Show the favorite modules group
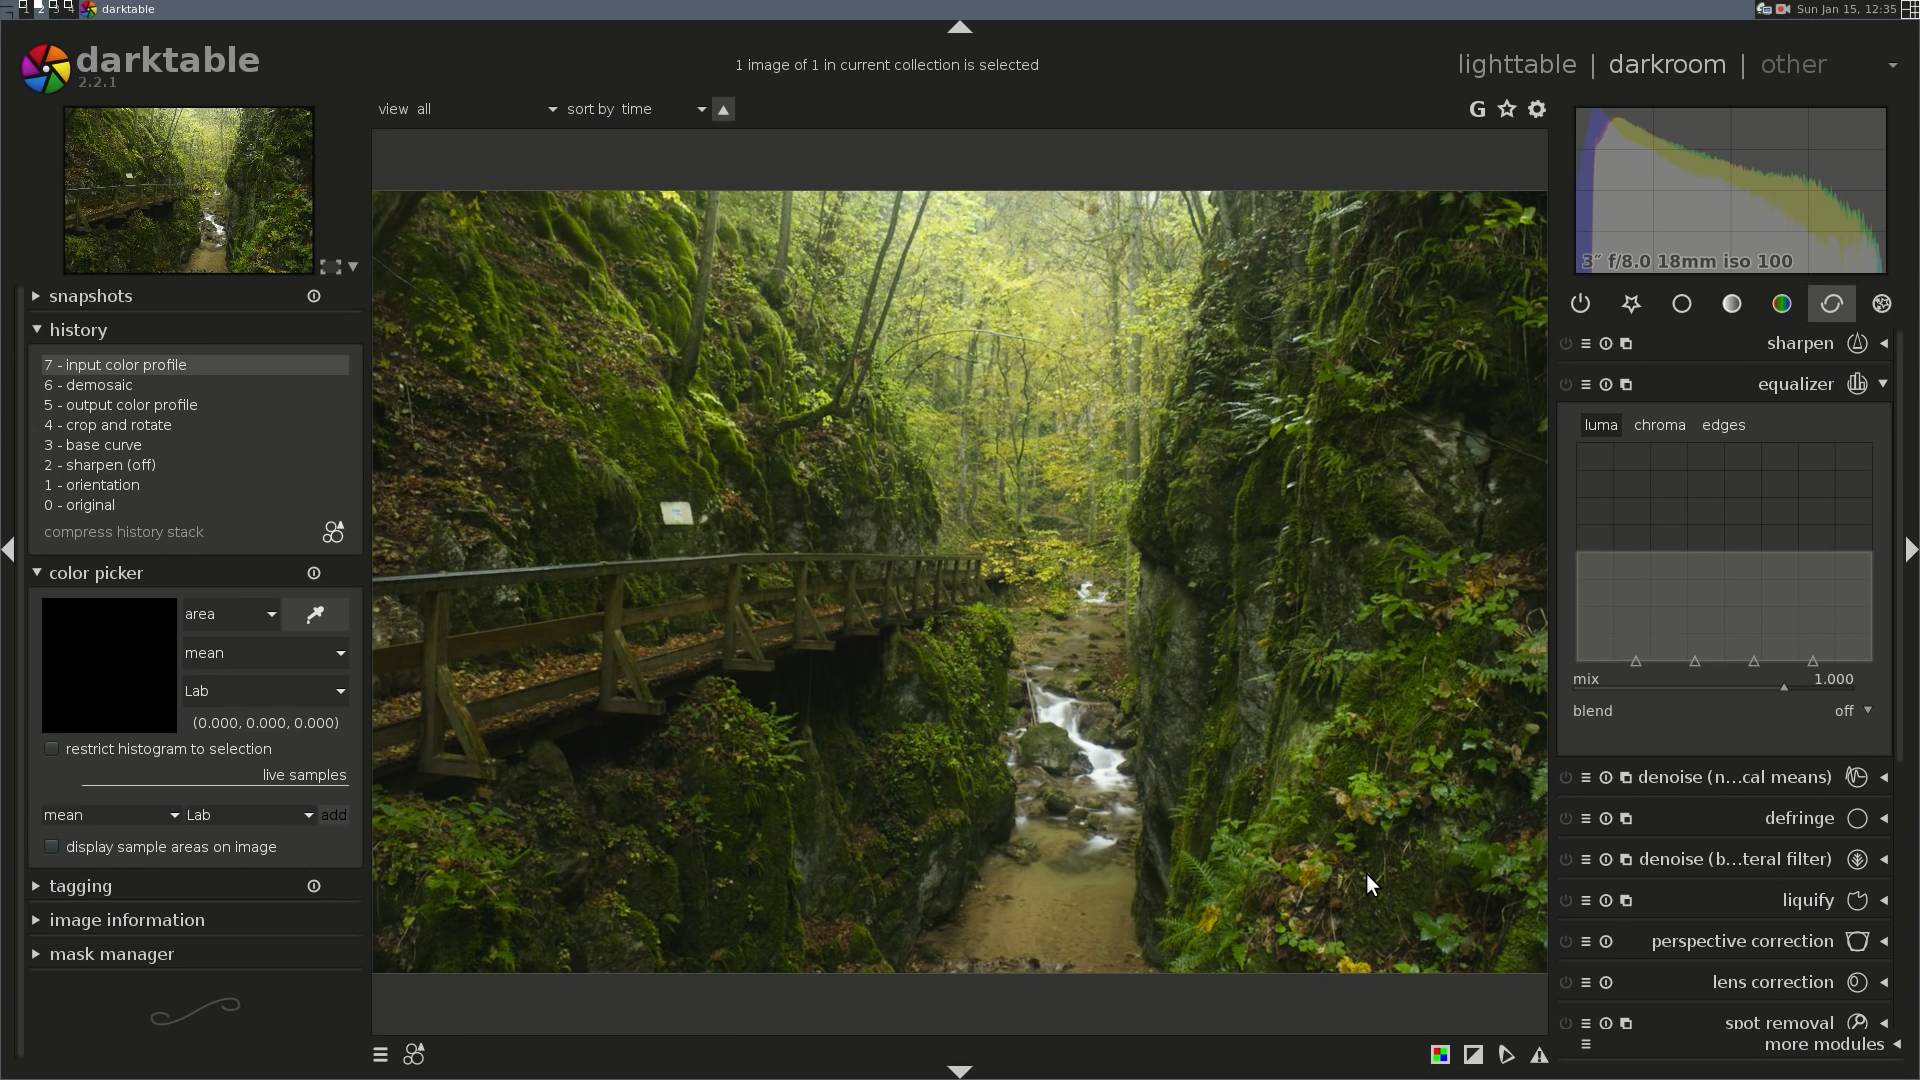The image size is (1920, 1080). (x=1631, y=304)
